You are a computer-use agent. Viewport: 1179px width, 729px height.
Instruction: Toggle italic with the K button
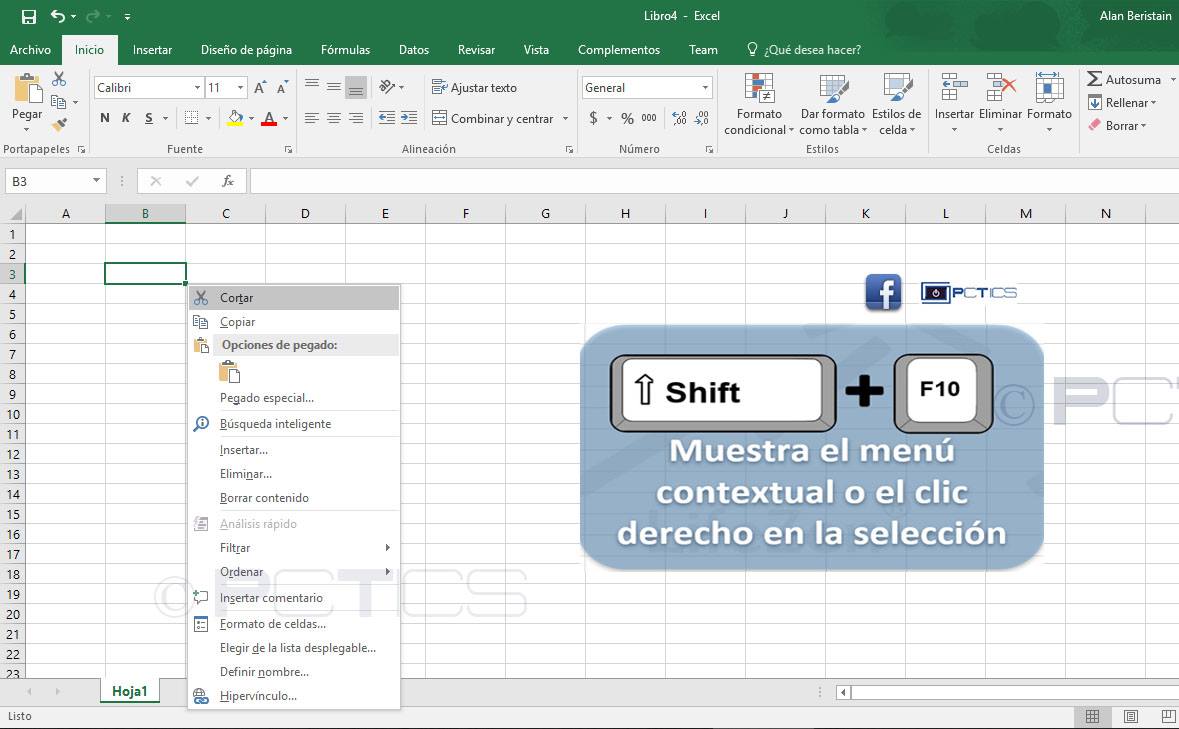126,118
